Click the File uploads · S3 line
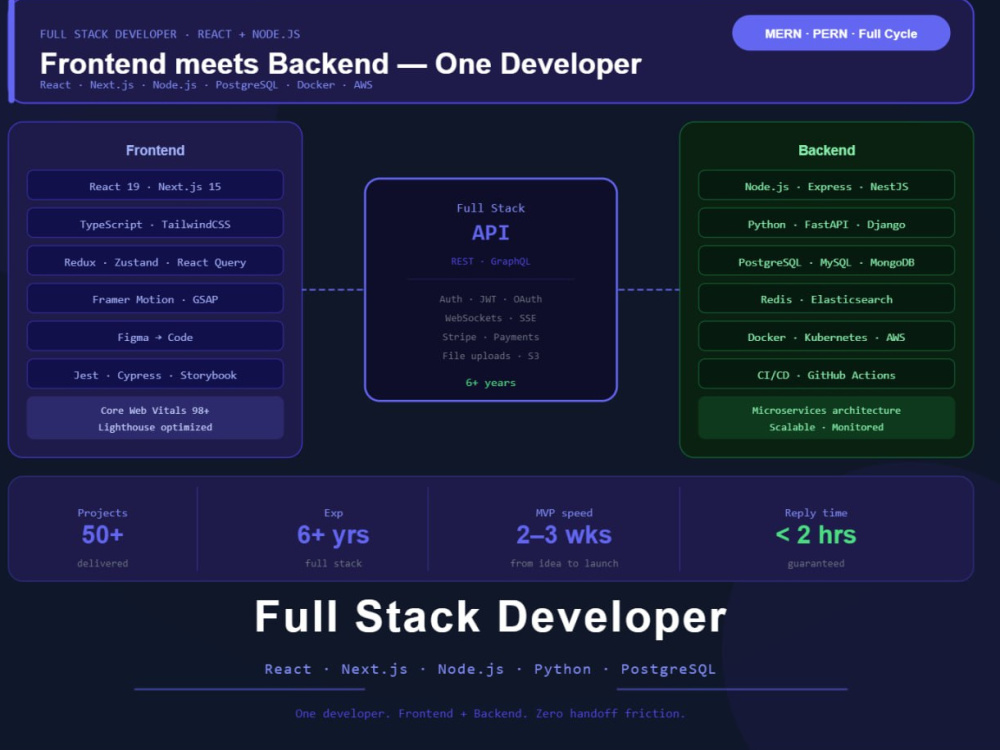 [490, 356]
